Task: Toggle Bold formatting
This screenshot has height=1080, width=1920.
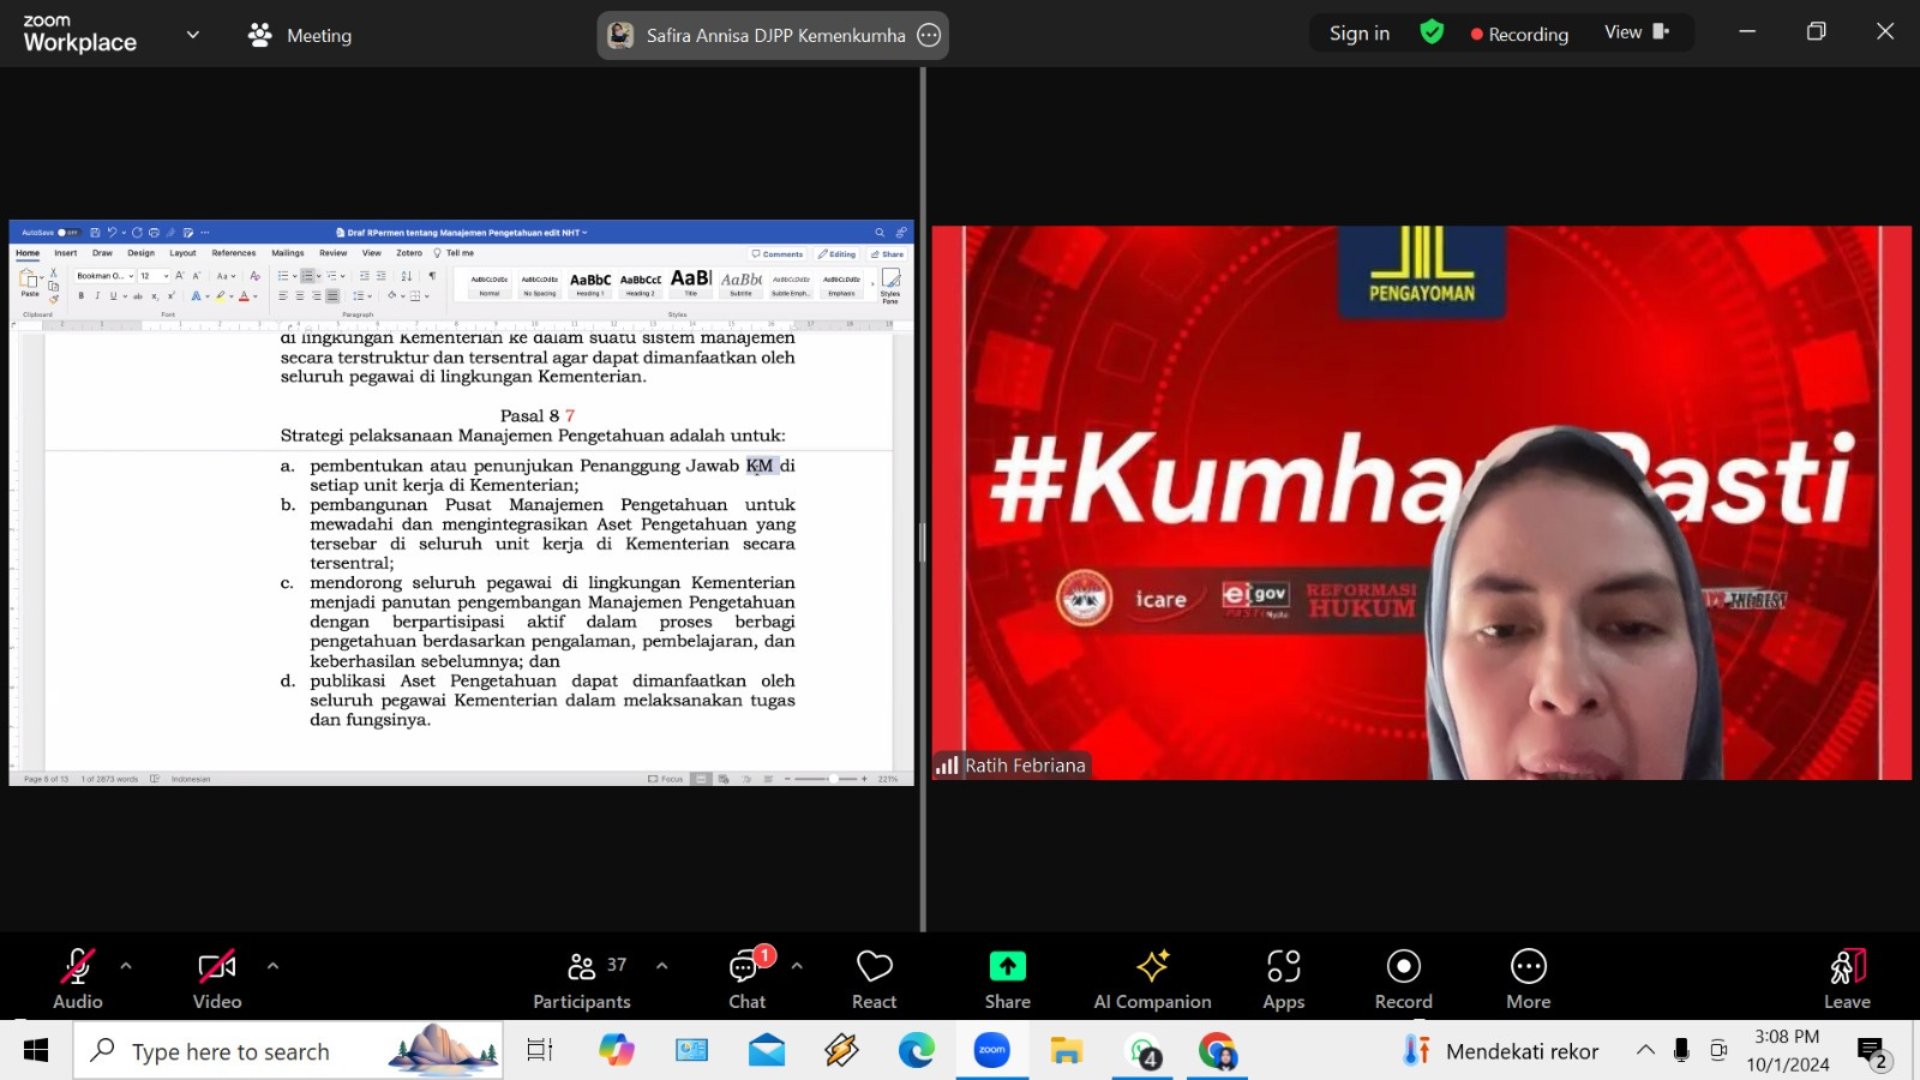Action: [81, 296]
